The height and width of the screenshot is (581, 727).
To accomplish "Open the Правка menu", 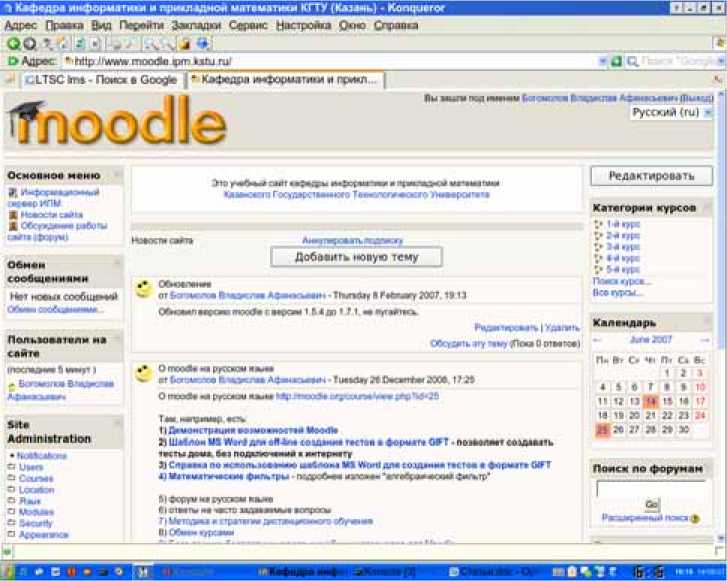I will 64,25.
